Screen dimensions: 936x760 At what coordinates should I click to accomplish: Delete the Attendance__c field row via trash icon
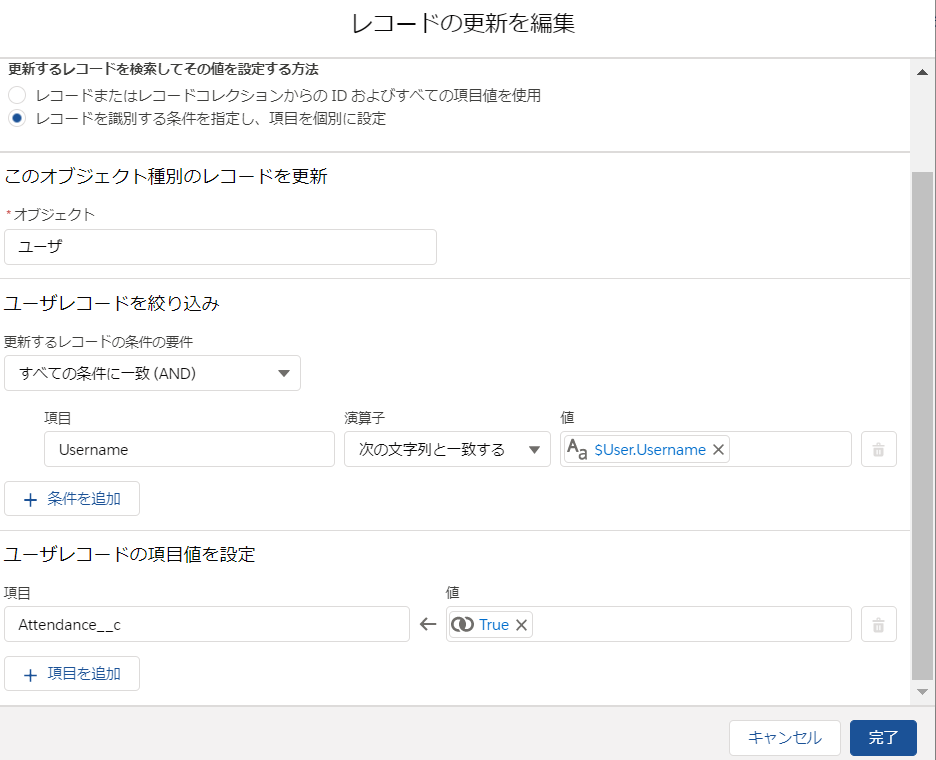[878, 624]
